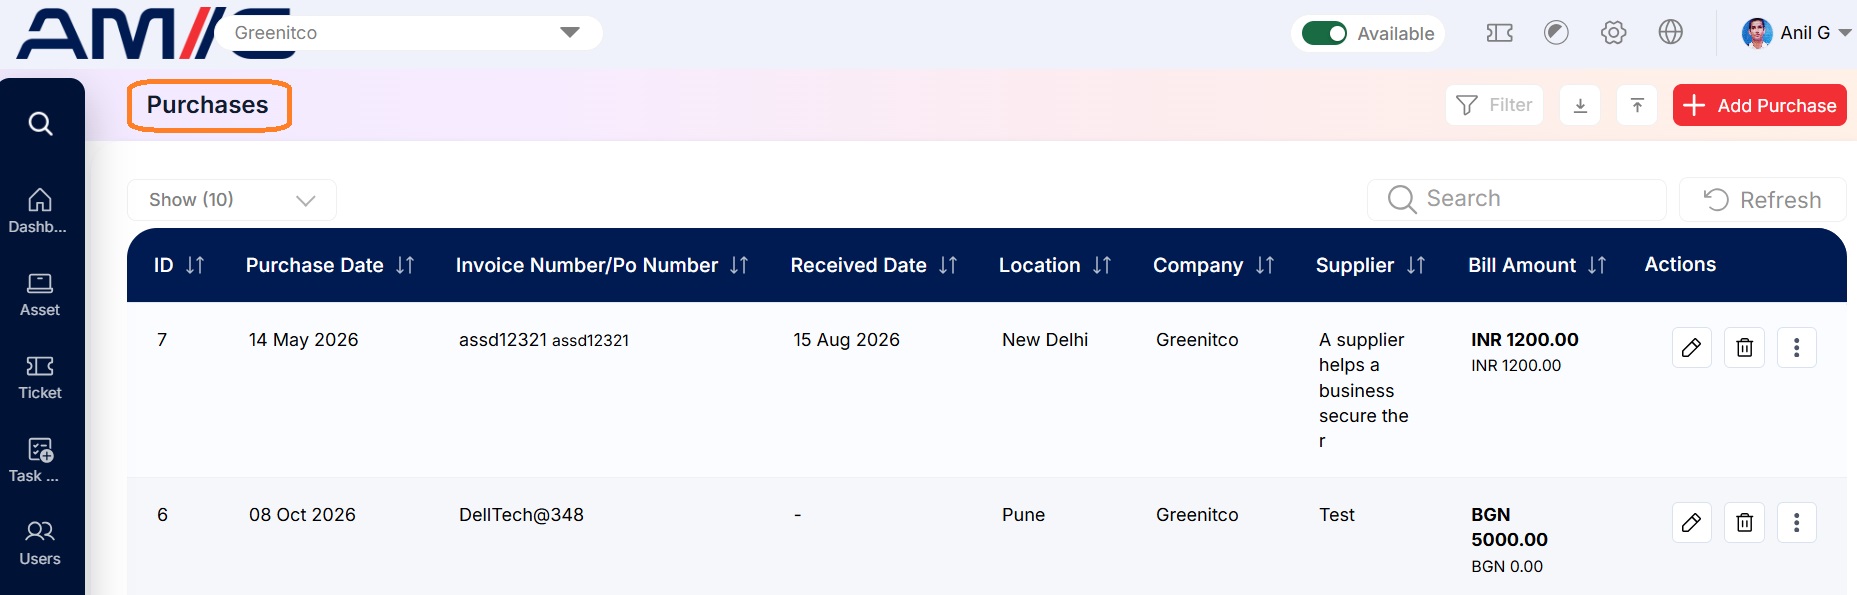
Task: Open more options for purchase ID 7
Action: tap(1796, 348)
